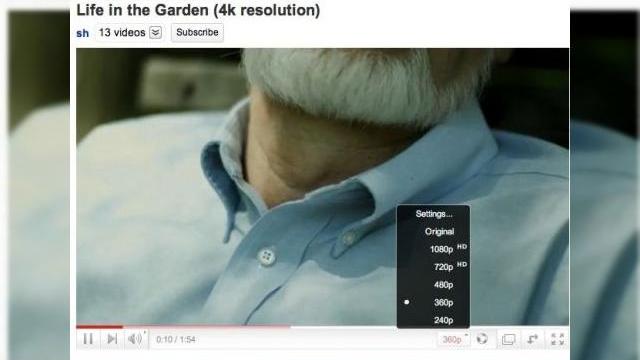640x360 pixels.
Task: Click the '13 videos' text
Action: coord(122,32)
